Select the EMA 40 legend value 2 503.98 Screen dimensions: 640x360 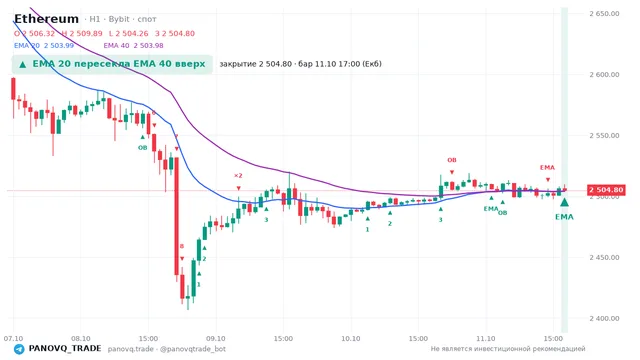pyautogui.click(x=149, y=46)
